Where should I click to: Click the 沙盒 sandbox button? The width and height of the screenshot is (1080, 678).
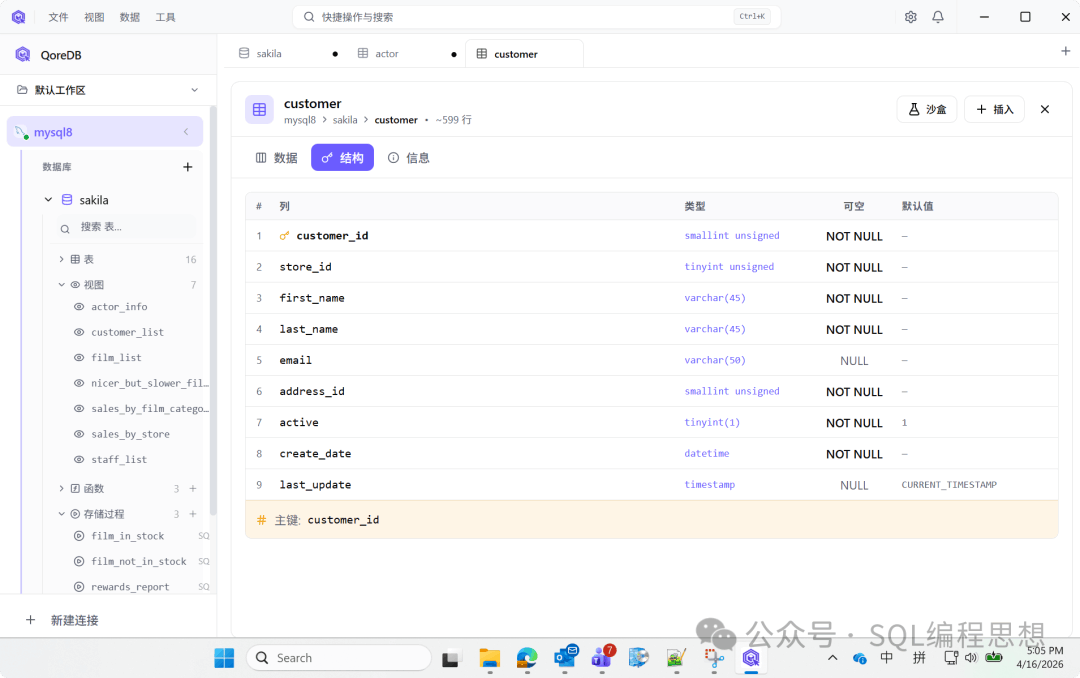point(927,109)
